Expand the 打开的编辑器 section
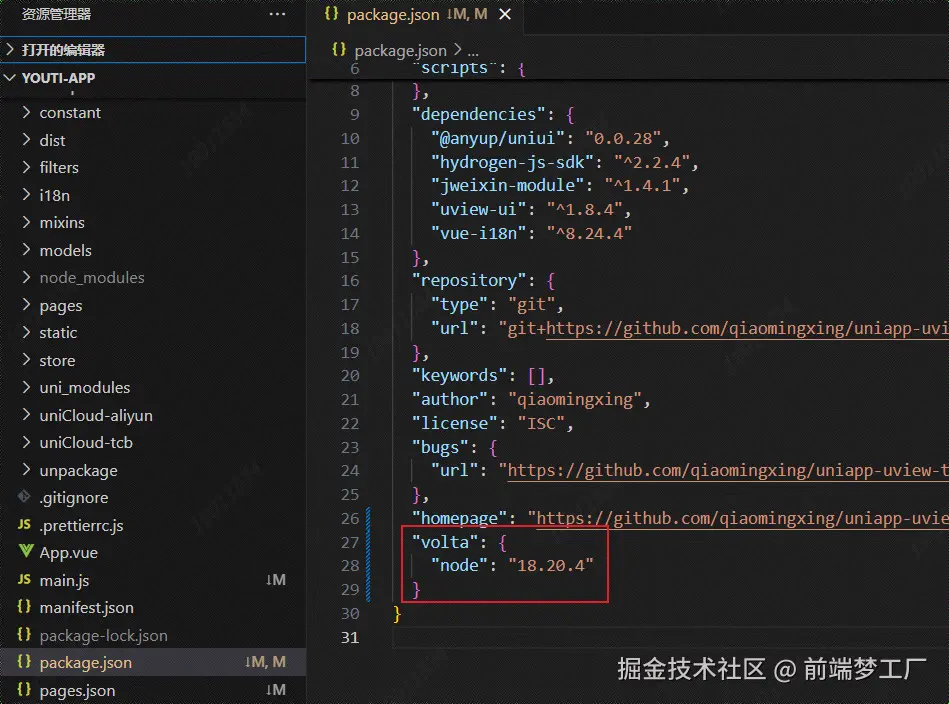The width and height of the screenshot is (949, 704). (x=153, y=50)
